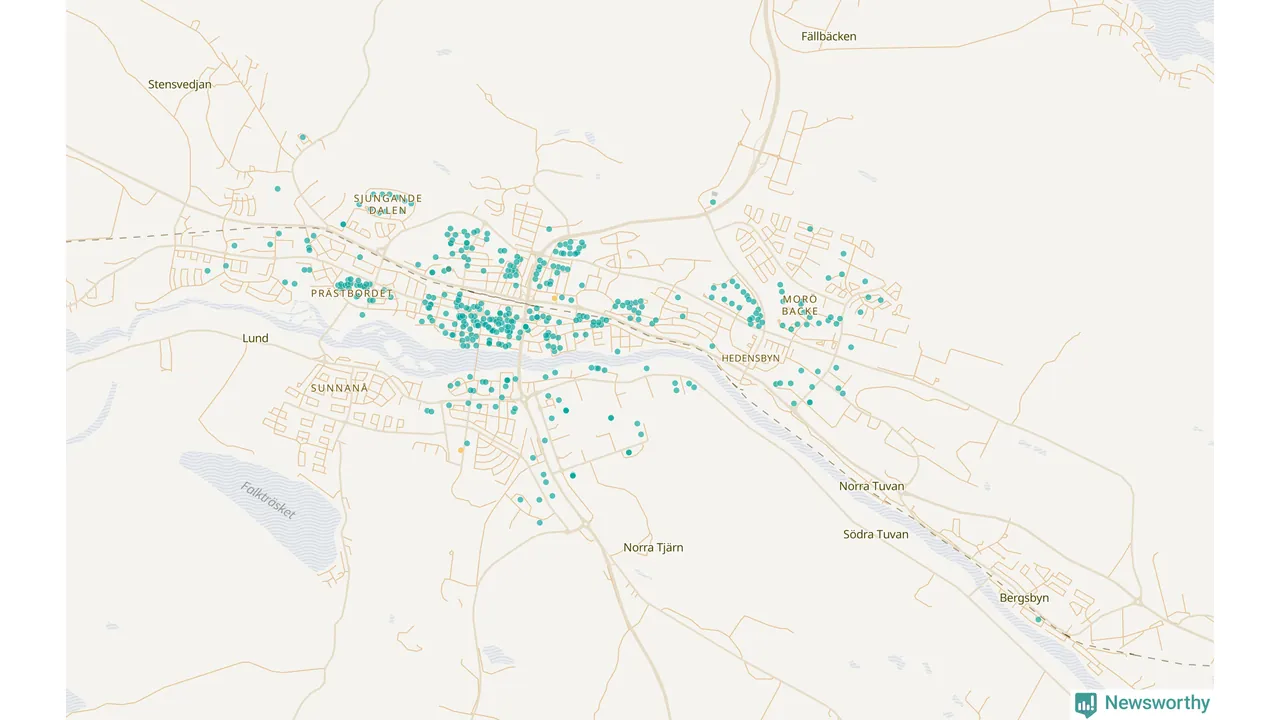Viewport: 1280px width, 720px height.
Task: Click the Lund place label
Action: point(255,339)
